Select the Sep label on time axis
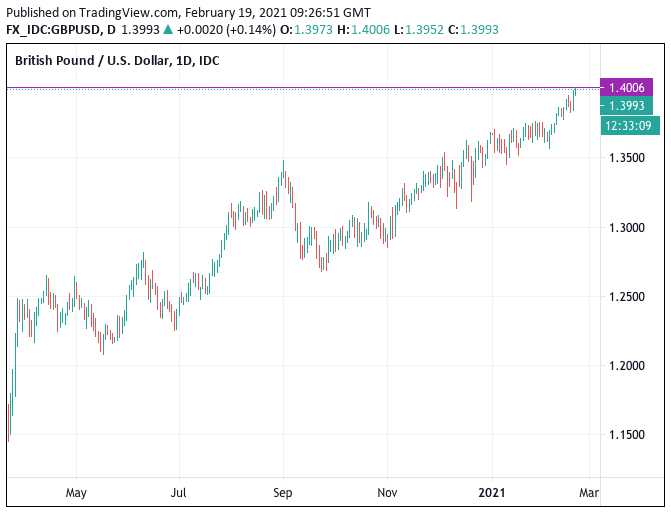The width and height of the screenshot is (671, 513). point(283,492)
